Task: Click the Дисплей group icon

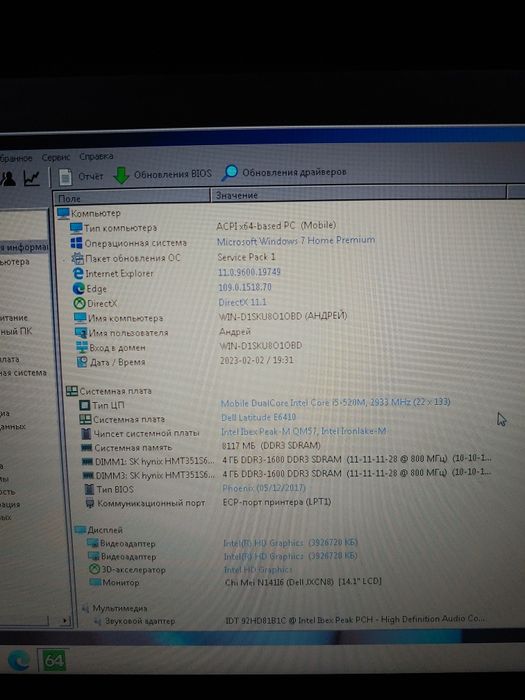Action: coord(80,530)
